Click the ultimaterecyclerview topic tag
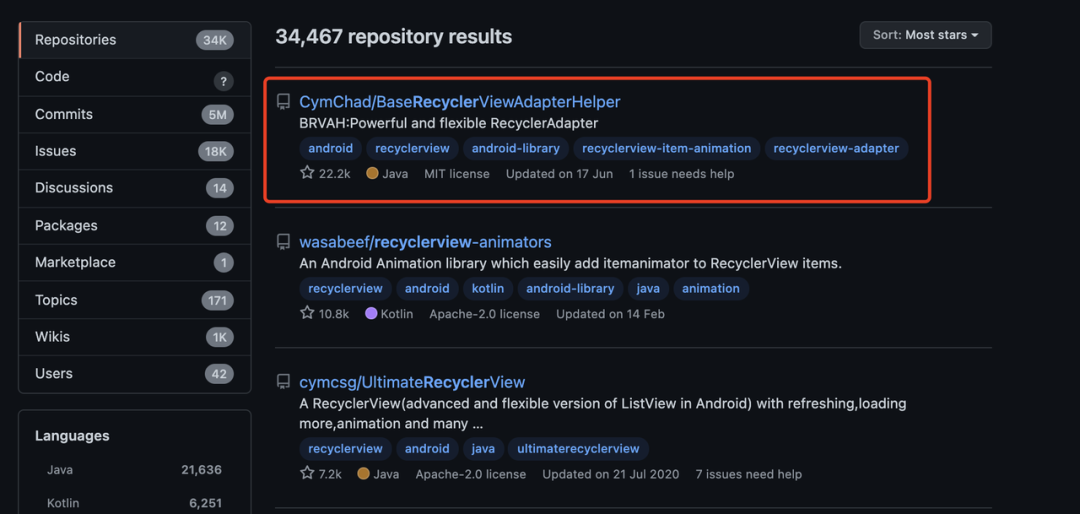Image resolution: width=1080 pixels, height=514 pixels. 578,448
